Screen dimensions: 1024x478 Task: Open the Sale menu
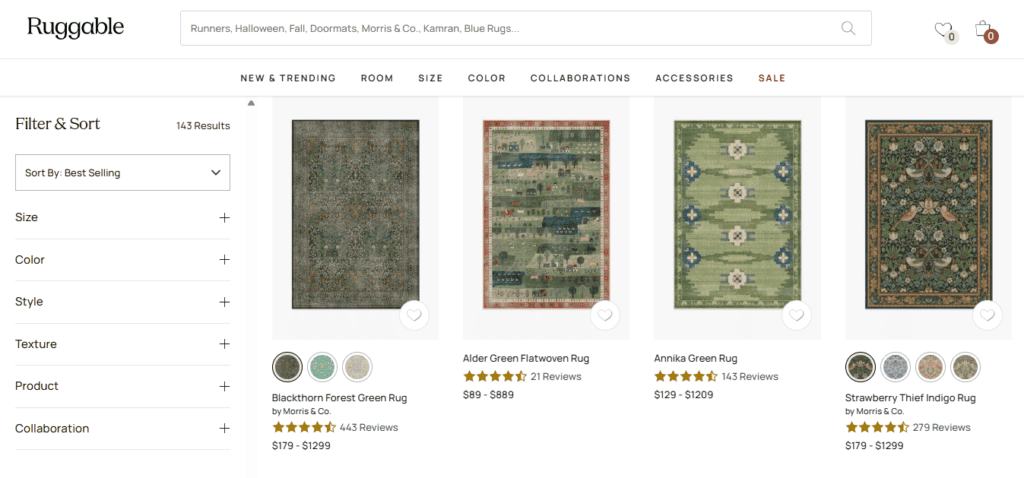coord(772,78)
